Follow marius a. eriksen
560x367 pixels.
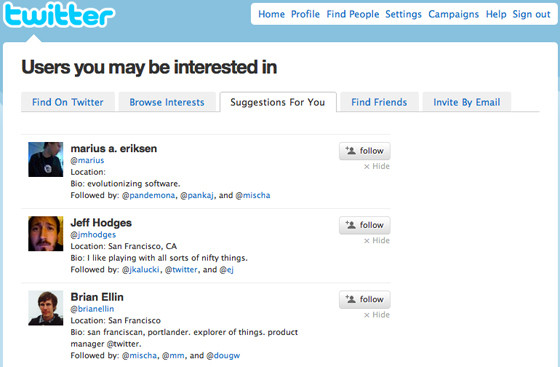[x=365, y=151]
